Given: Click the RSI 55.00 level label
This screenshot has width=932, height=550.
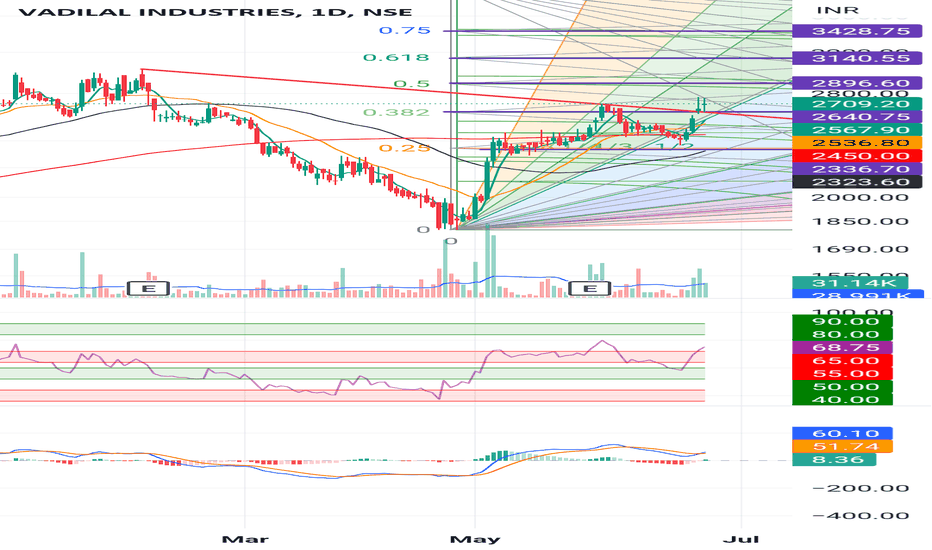Looking at the screenshot, I should click(842, 374).
